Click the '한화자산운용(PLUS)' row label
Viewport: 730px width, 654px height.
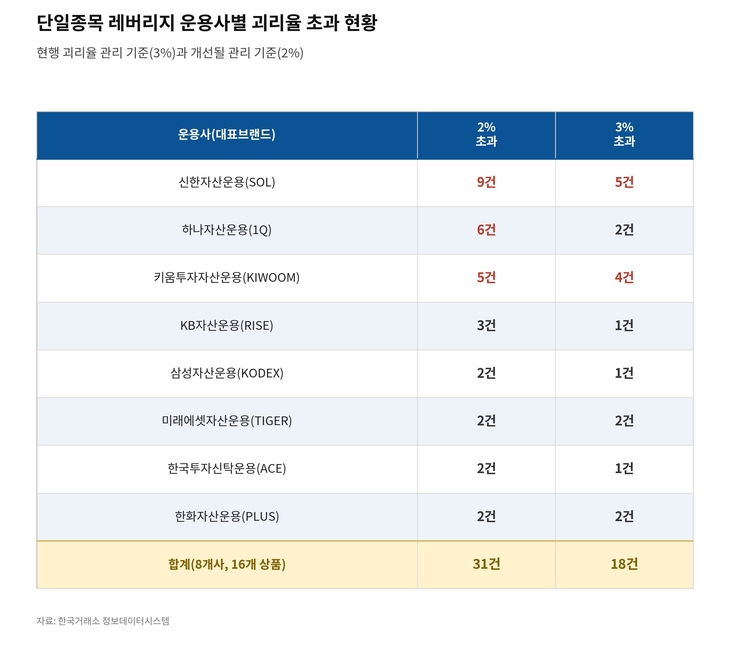[227, 517]
